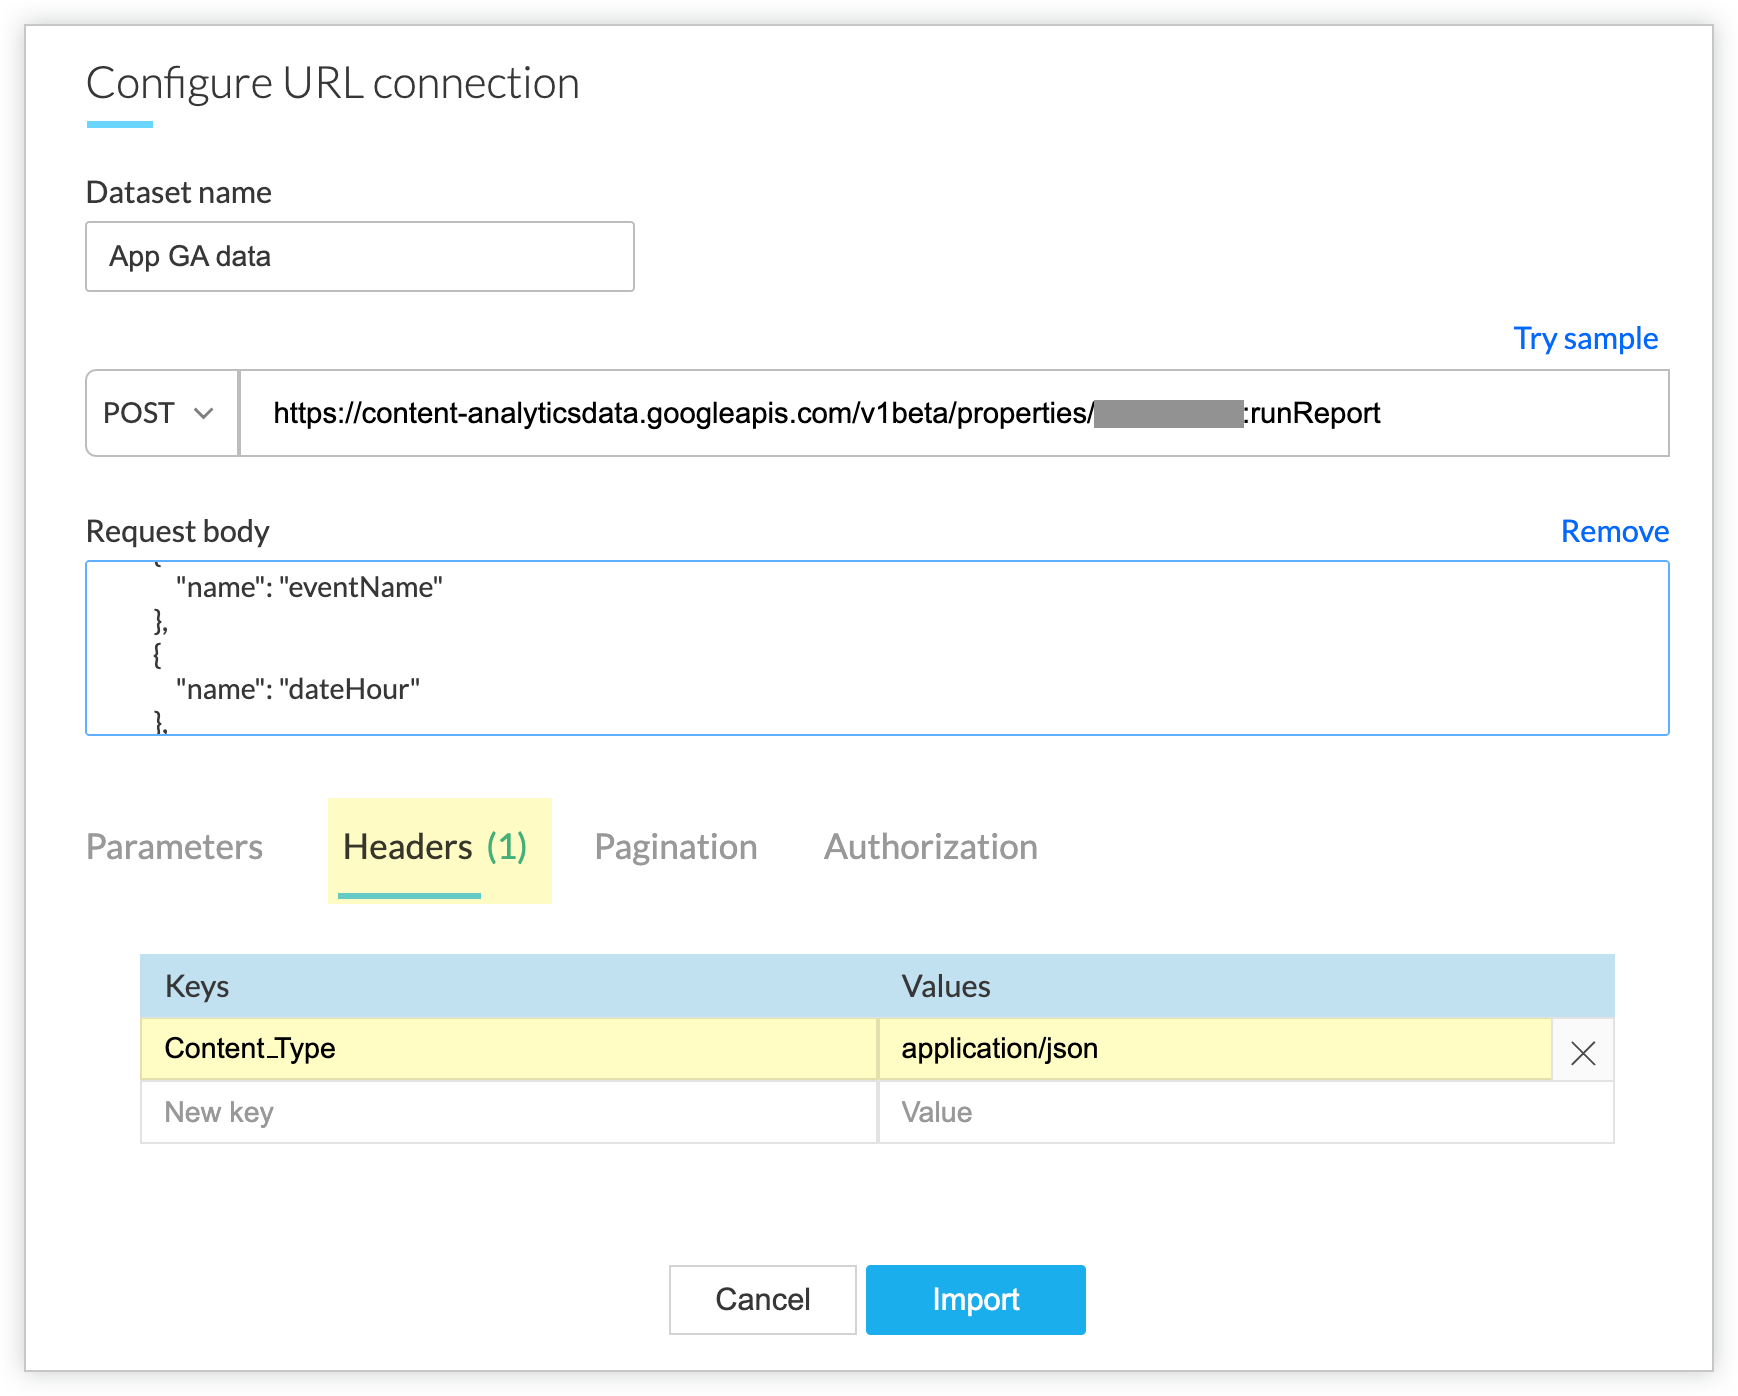Switch to the Parameters tab

[174, 847]
